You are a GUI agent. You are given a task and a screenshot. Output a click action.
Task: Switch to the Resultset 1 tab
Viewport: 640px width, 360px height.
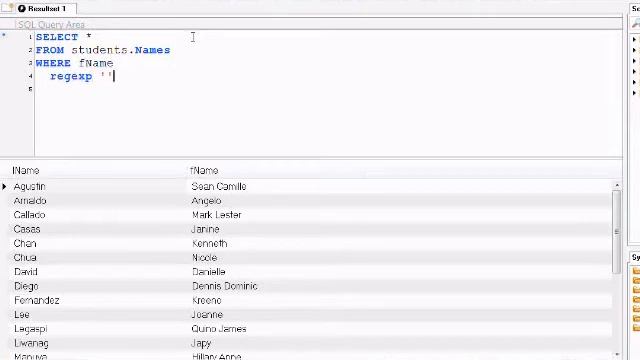coord(46,8)
